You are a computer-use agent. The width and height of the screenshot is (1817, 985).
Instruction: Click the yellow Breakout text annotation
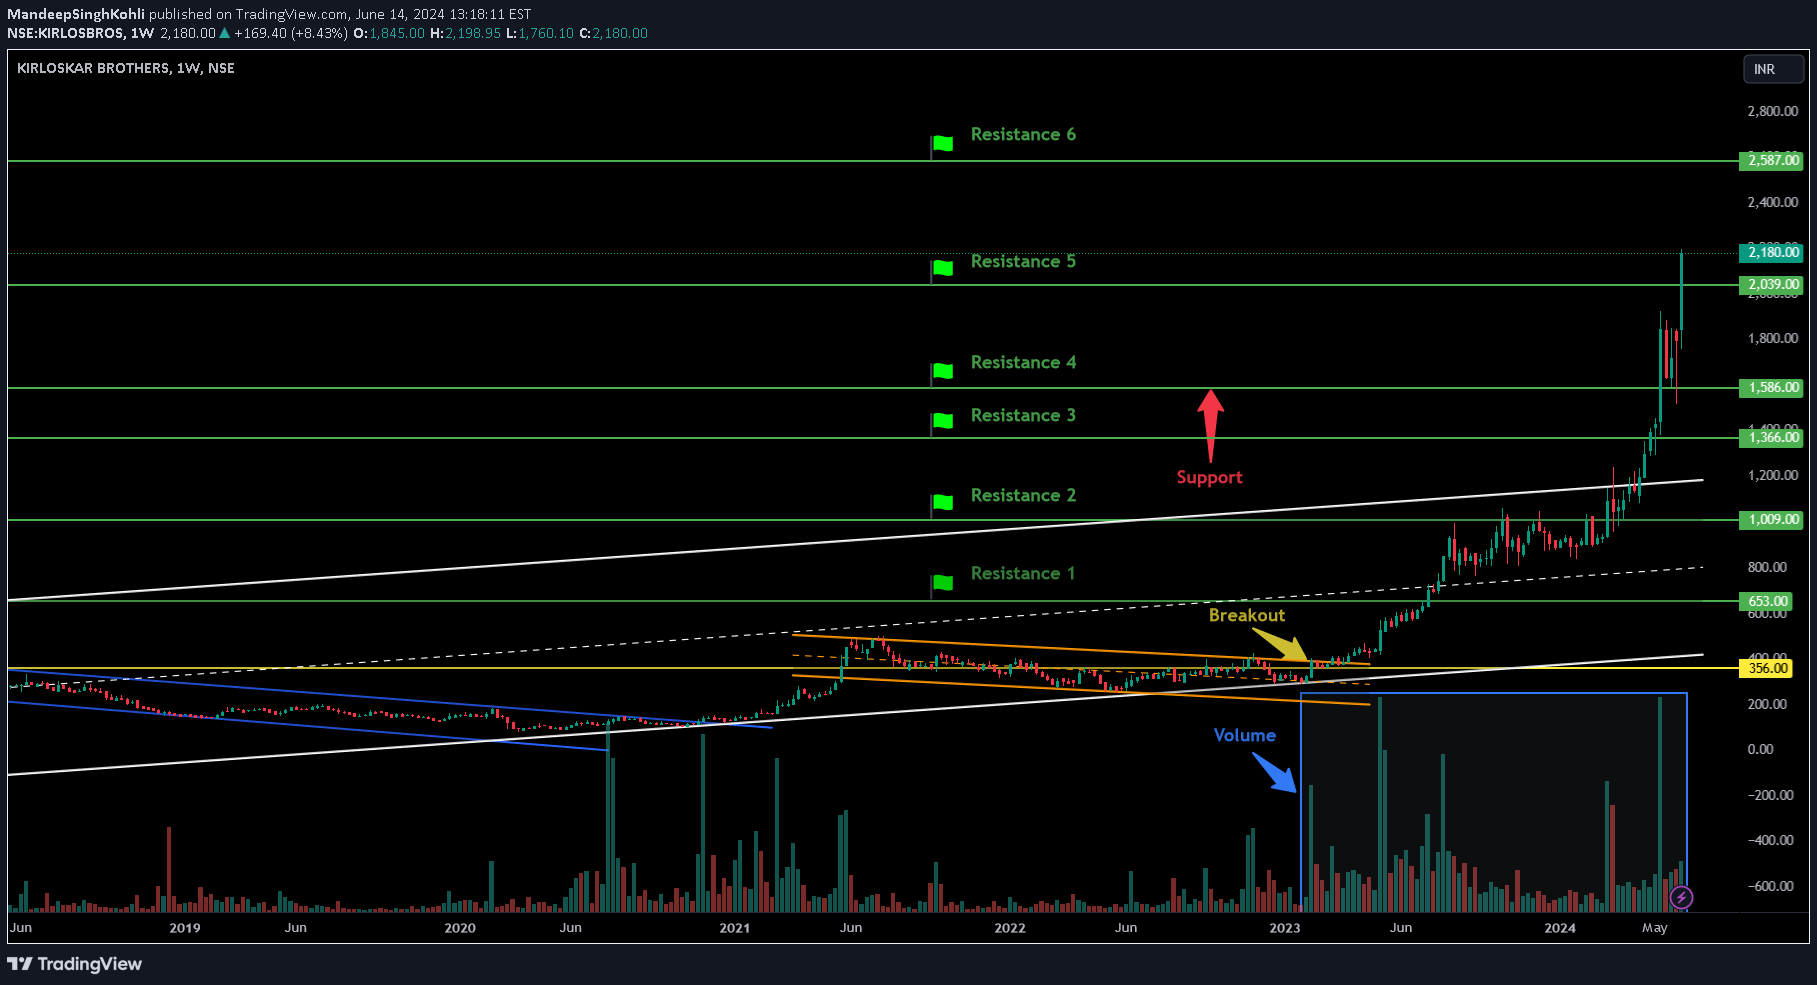coord(1247,615)
